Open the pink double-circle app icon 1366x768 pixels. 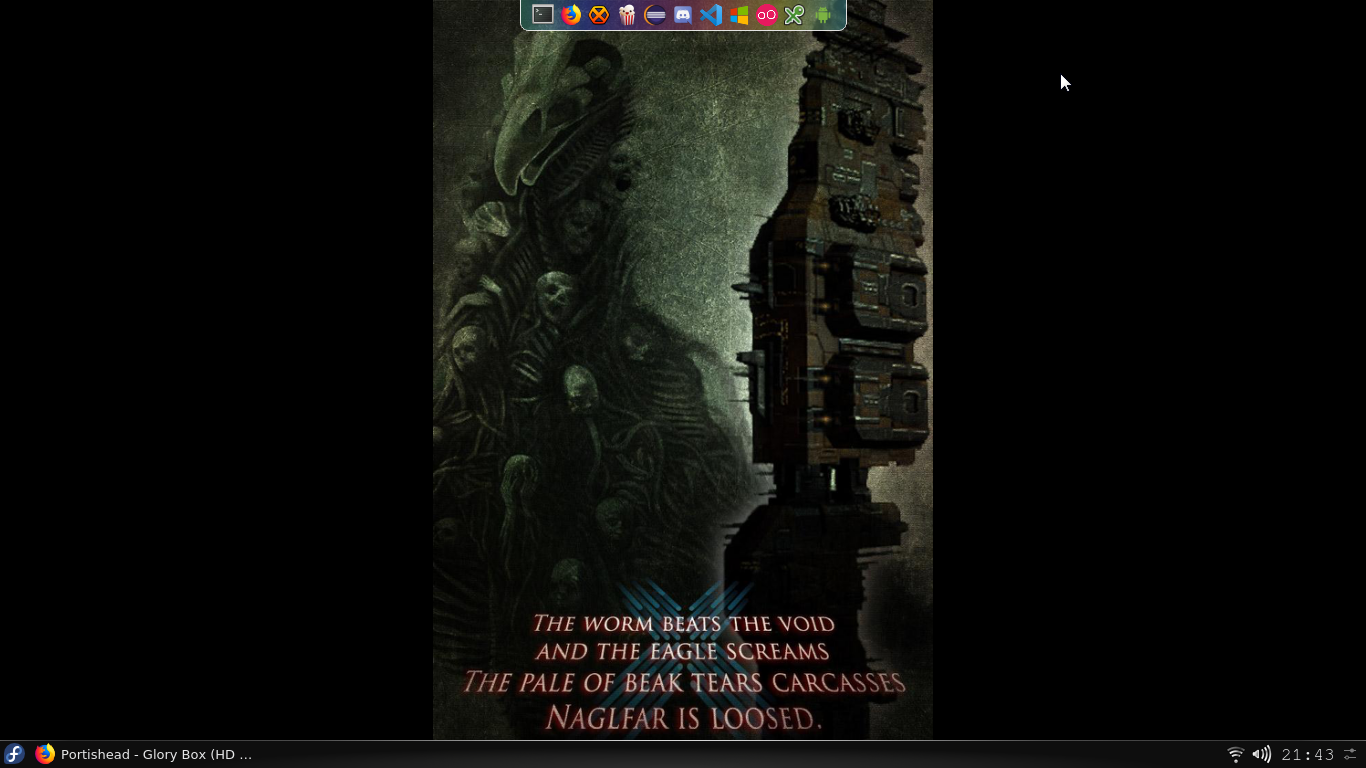pyautogui.click(x=767, y=15)
